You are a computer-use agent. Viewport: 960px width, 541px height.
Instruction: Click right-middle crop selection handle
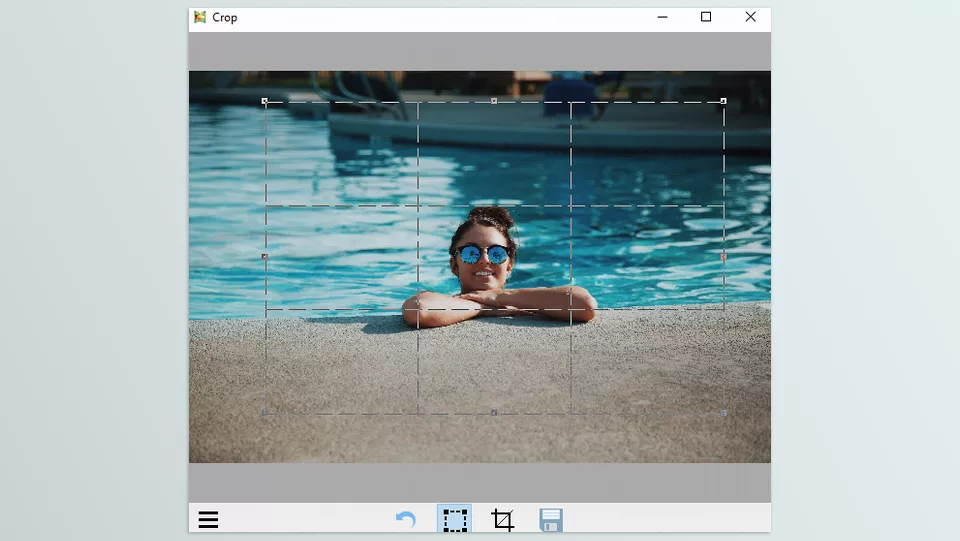pos(724,257)
